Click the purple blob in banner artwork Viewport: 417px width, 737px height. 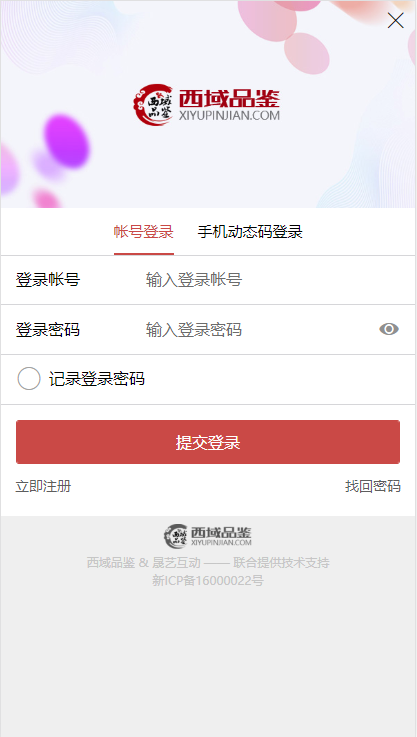(67, 140)
